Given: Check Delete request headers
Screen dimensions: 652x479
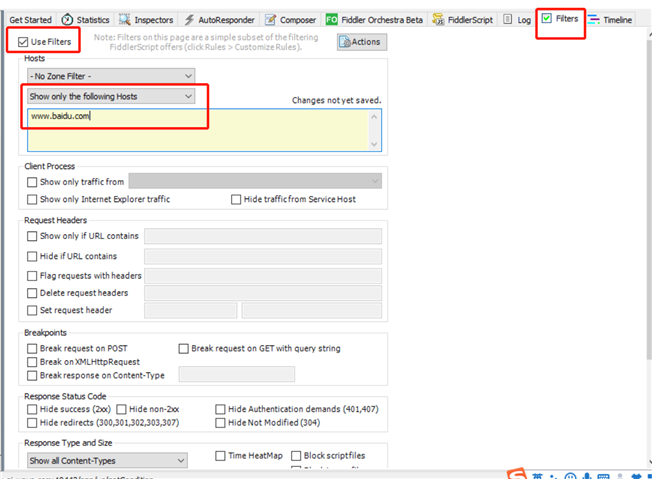Looking at the screenshot, I should tap(32, 293).
